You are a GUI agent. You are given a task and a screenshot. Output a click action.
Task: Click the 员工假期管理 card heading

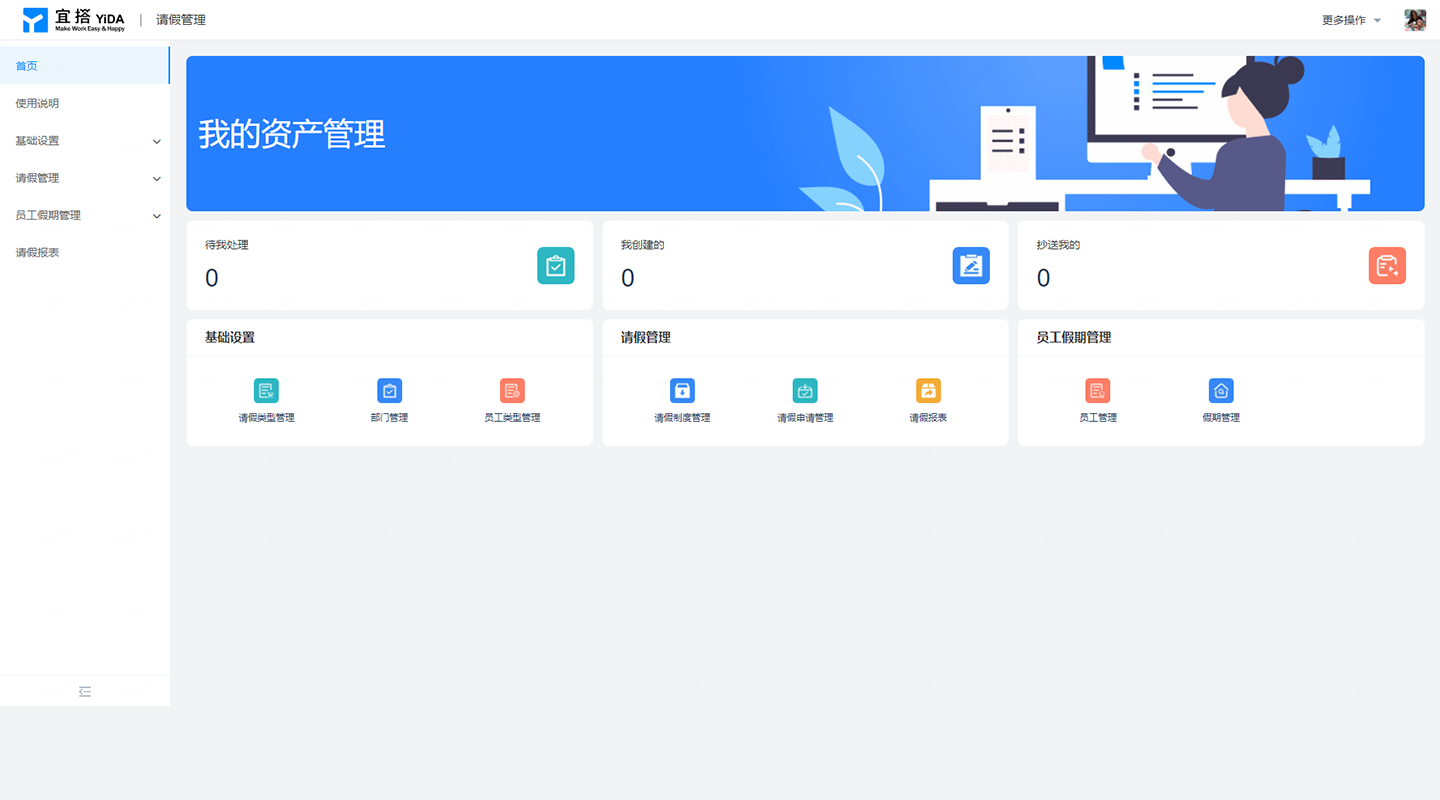(x=1074, y=338)
